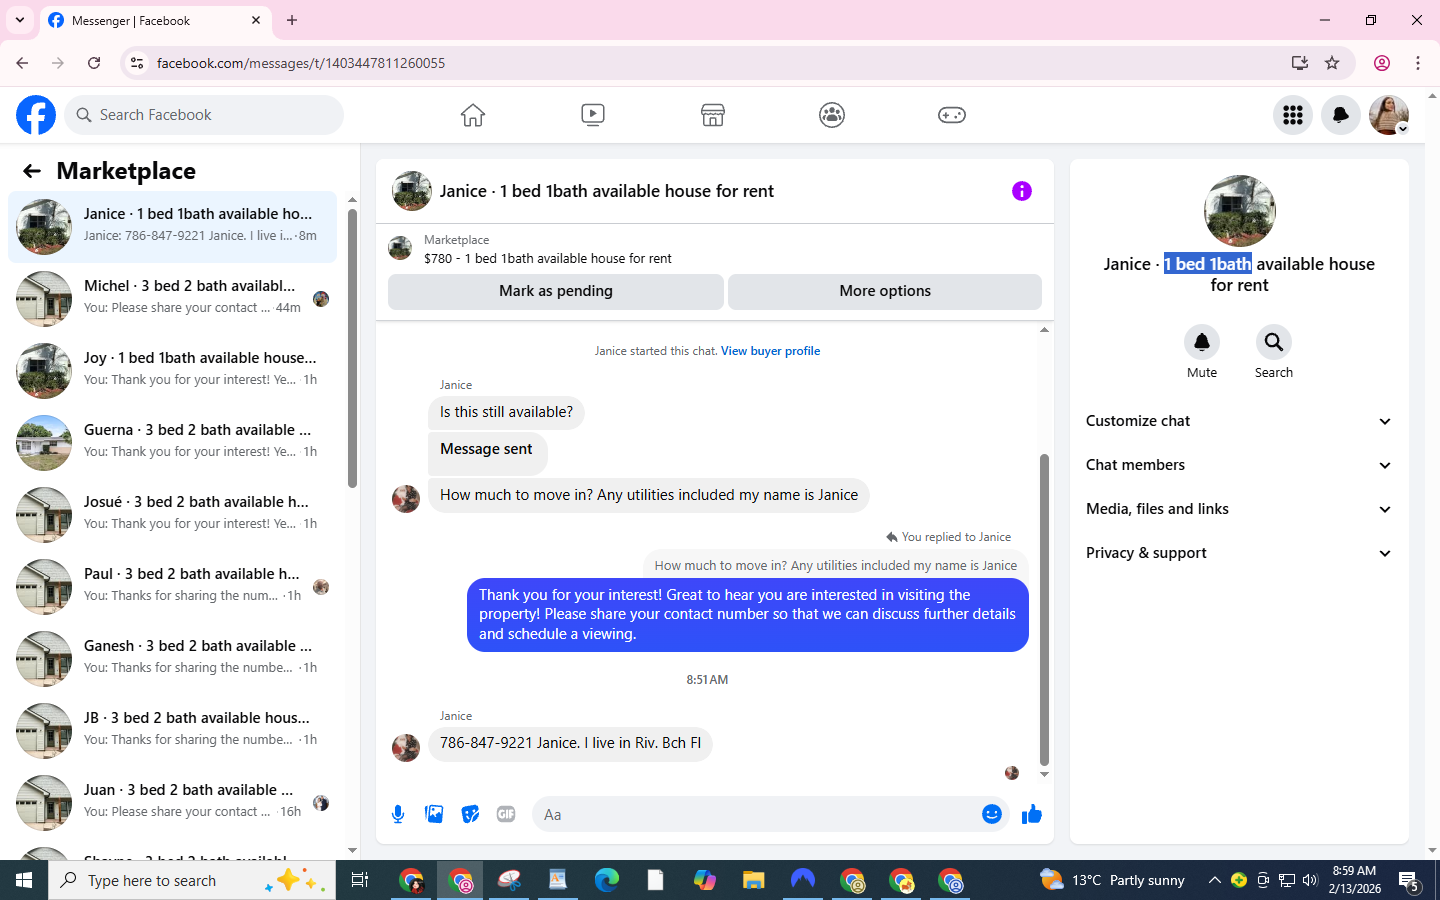Click Mark as pending button

[556, 291]
